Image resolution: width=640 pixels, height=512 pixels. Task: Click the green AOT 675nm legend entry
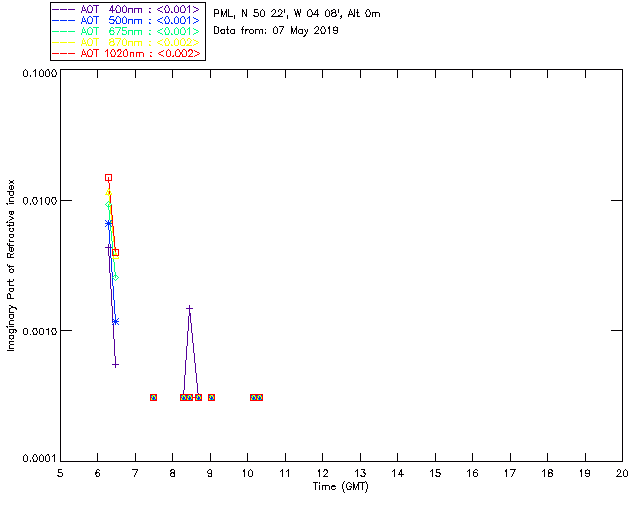click(126, 31)
